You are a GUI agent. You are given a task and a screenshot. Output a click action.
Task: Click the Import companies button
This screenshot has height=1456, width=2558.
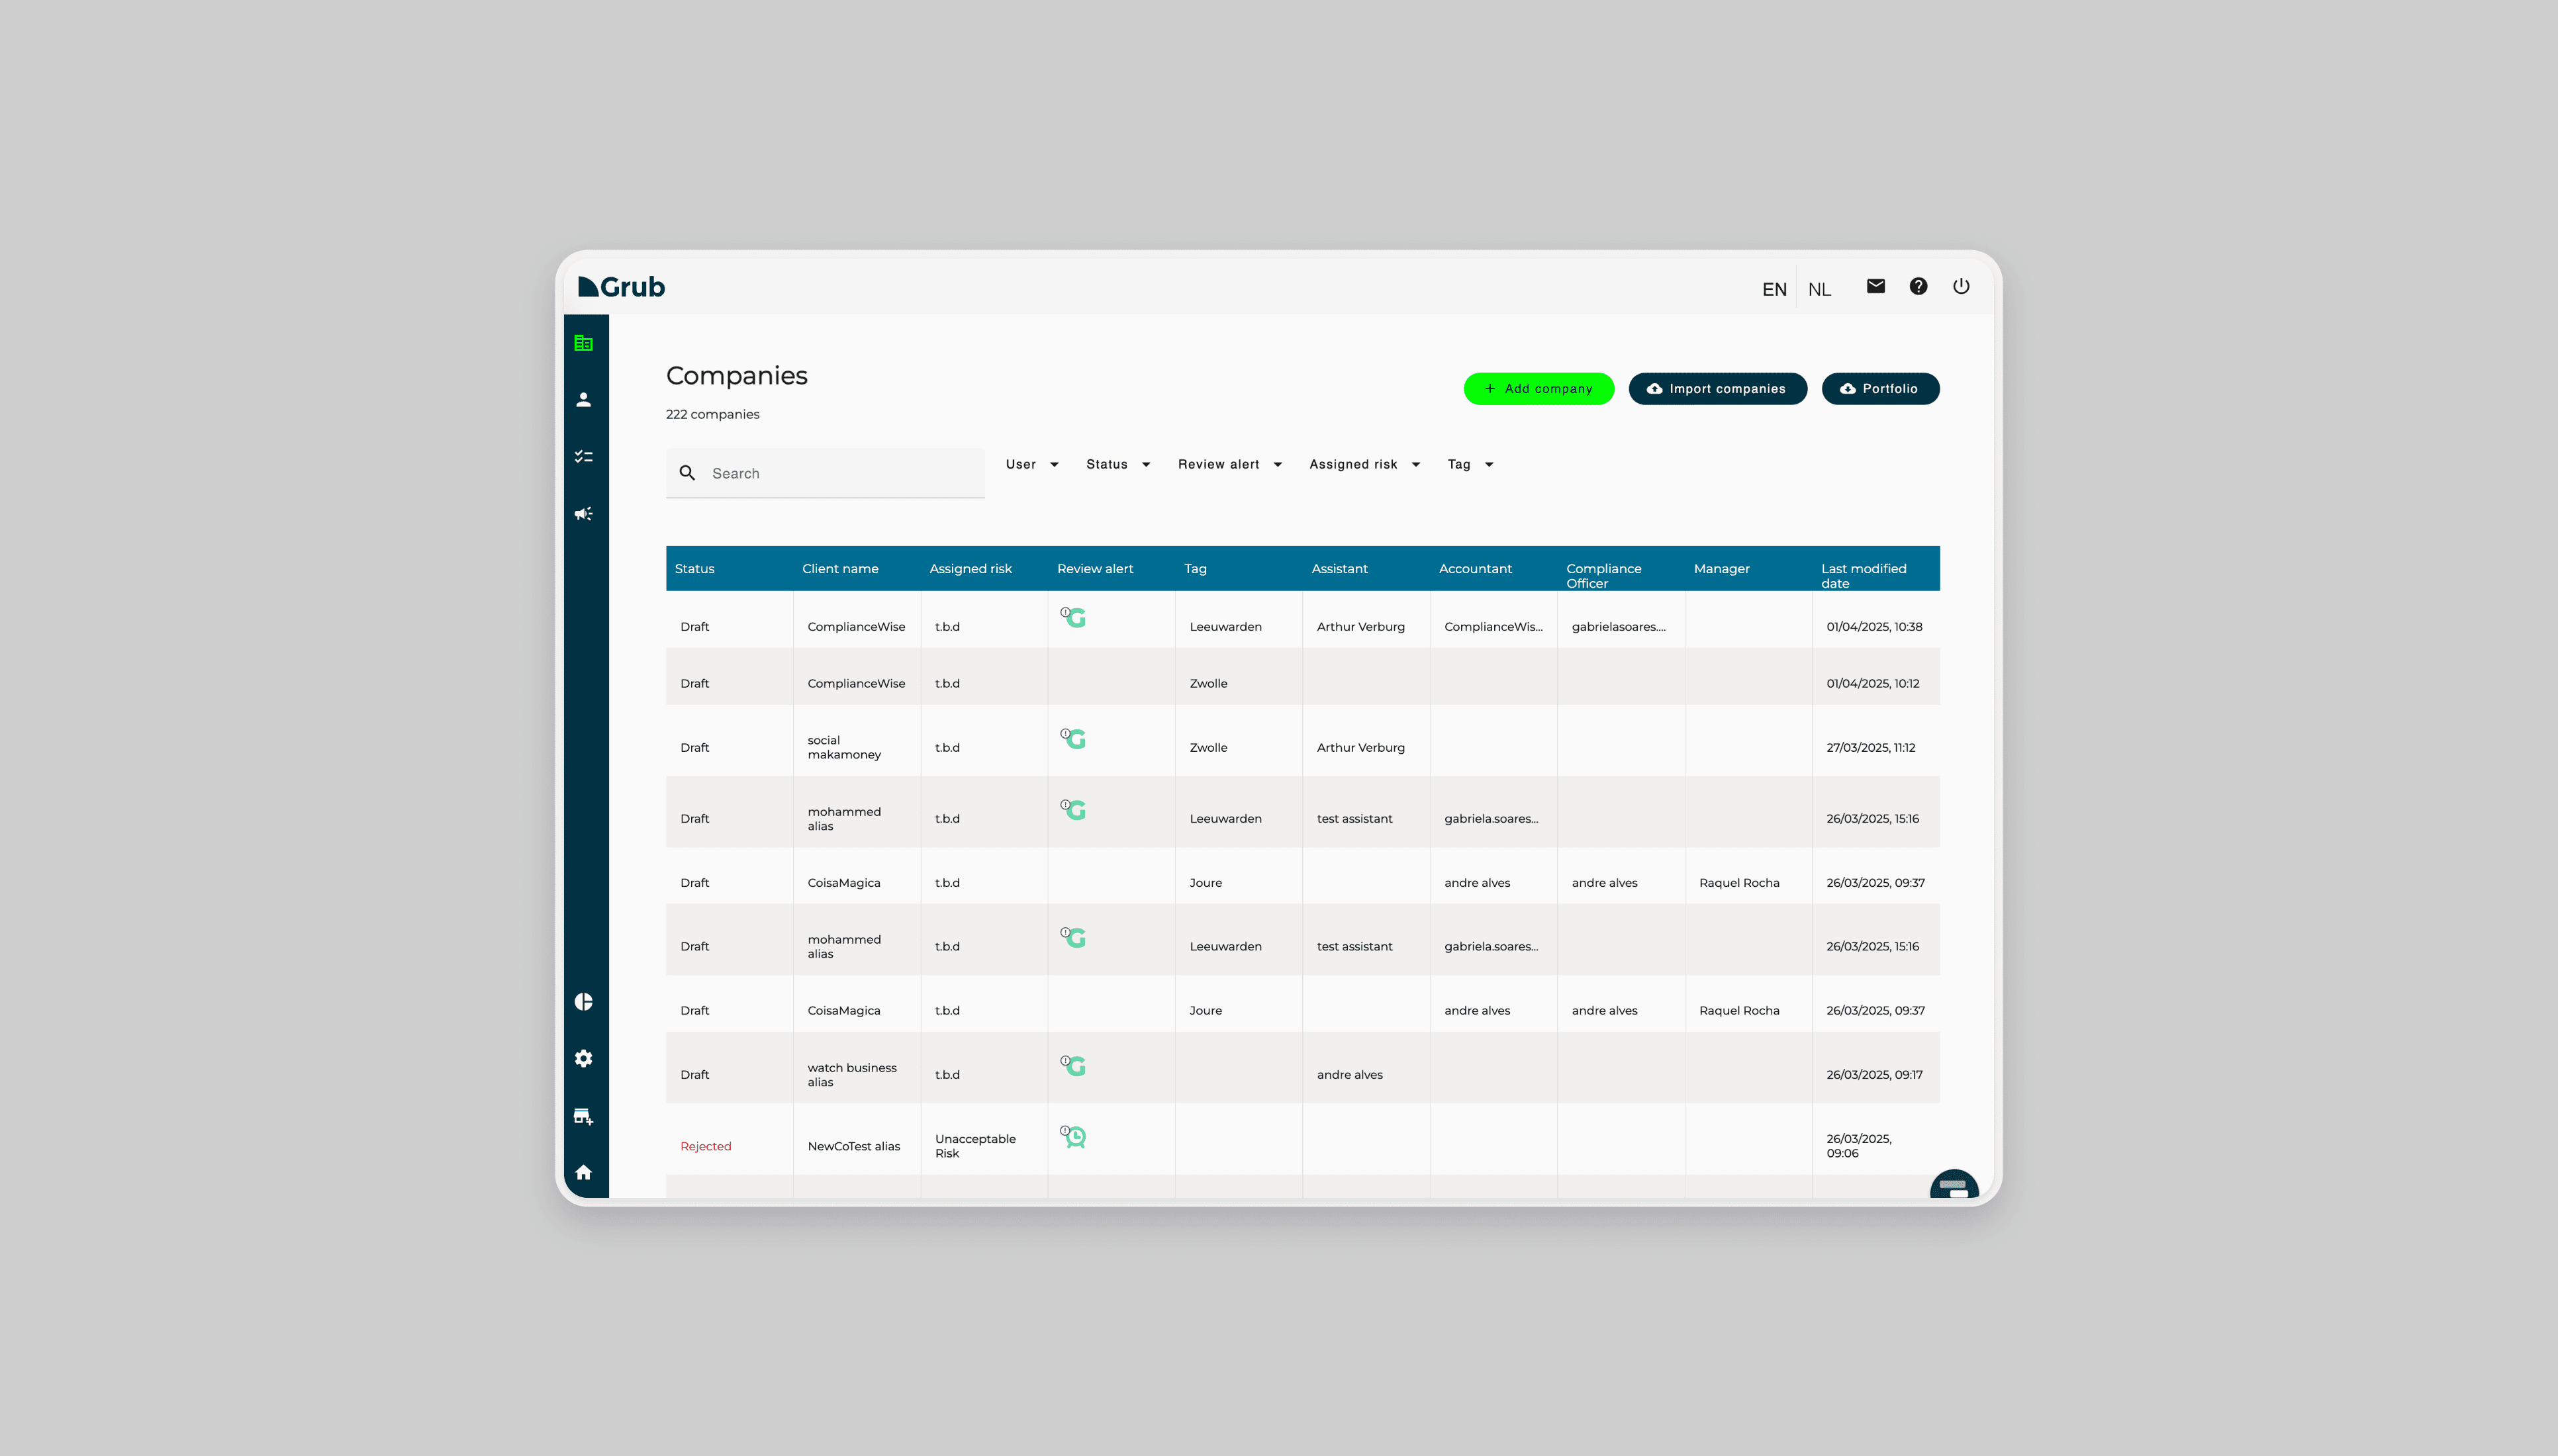[x=1717, y=389]
